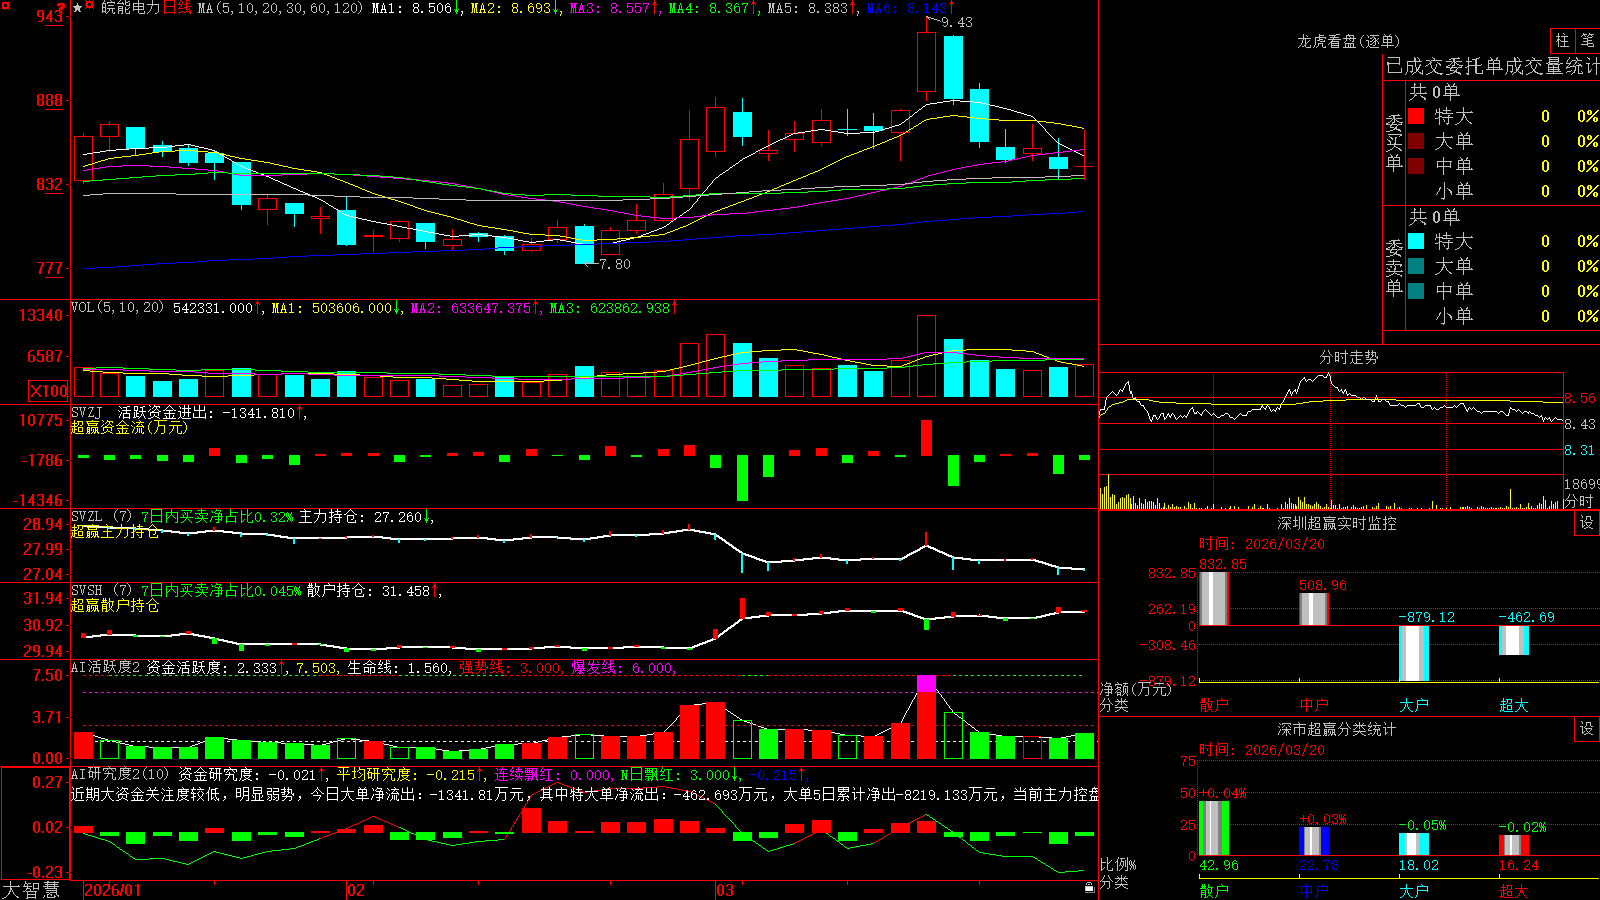The width and height of the screenshot is (1600, 900).
Task: Switch to the 笔 tick view
Action: click(x=1587, y=41)
